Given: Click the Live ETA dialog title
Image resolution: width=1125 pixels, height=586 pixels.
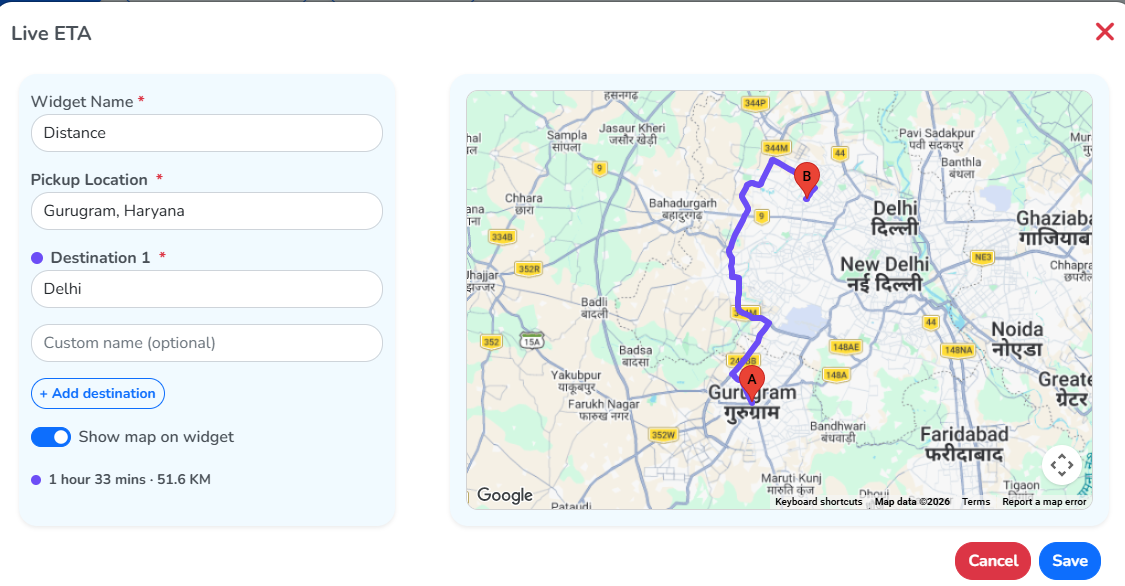Looking at the screenshot, I should (52, 33).
